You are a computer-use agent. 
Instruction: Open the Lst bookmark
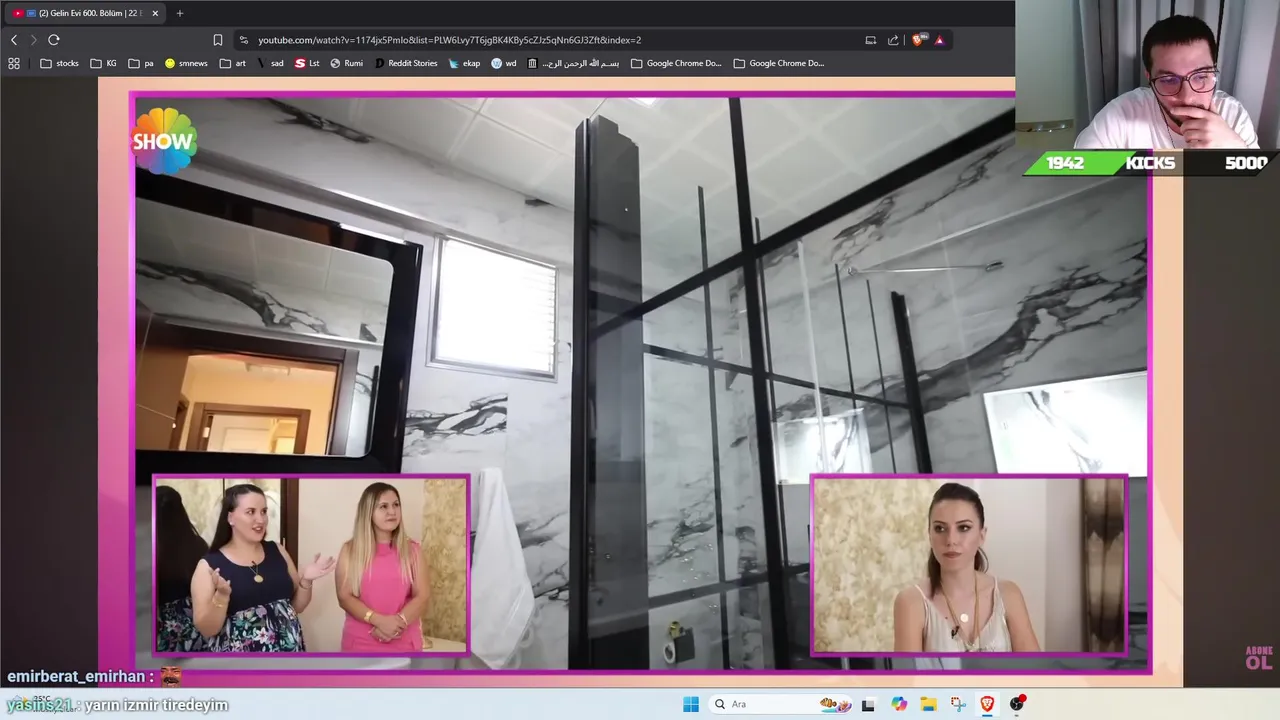pos(307,63)
